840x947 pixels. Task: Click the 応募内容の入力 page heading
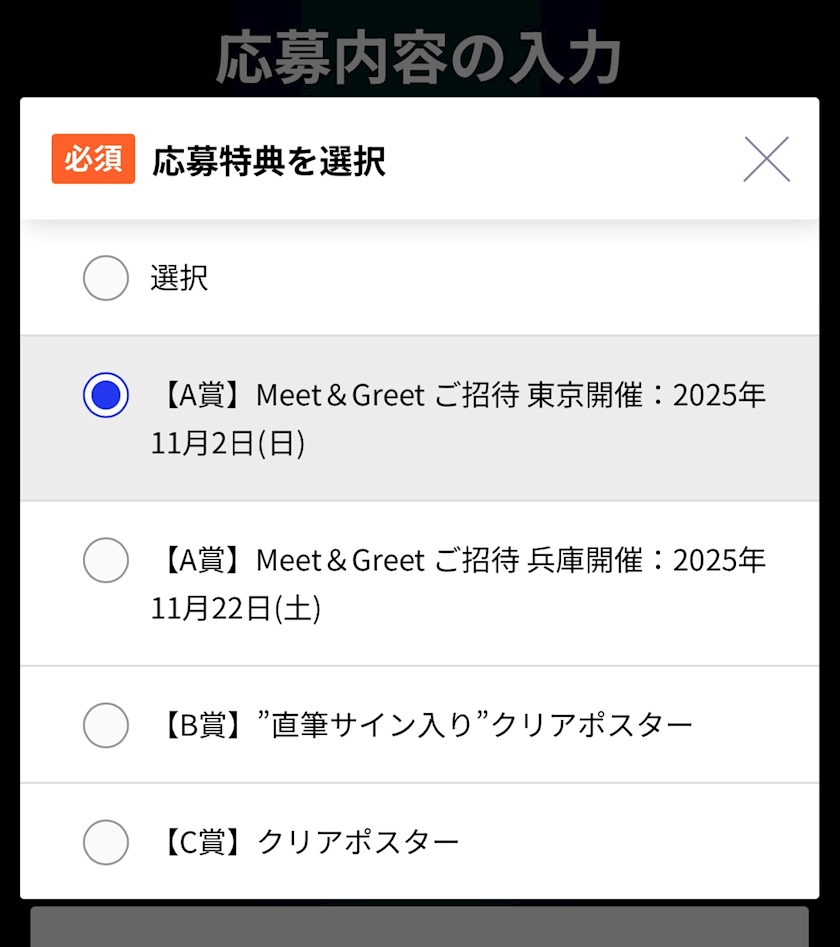coord(419,58)
